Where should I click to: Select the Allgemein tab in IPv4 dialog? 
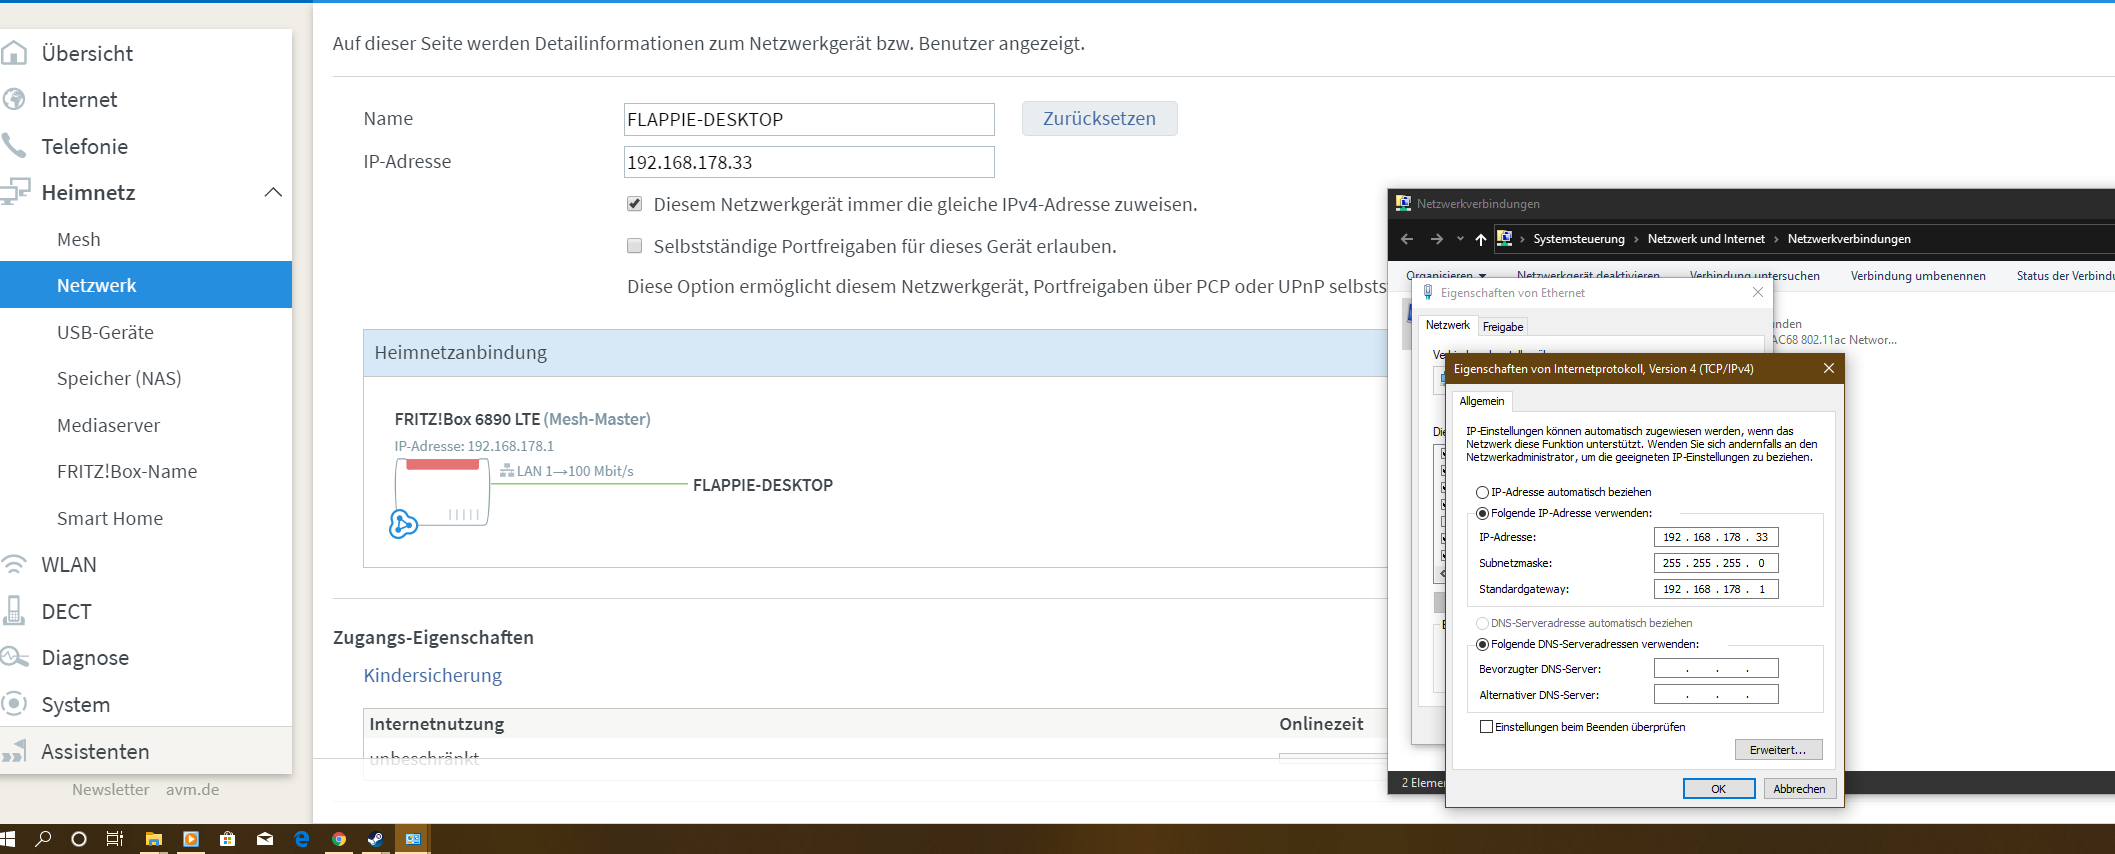(1481, 401)
